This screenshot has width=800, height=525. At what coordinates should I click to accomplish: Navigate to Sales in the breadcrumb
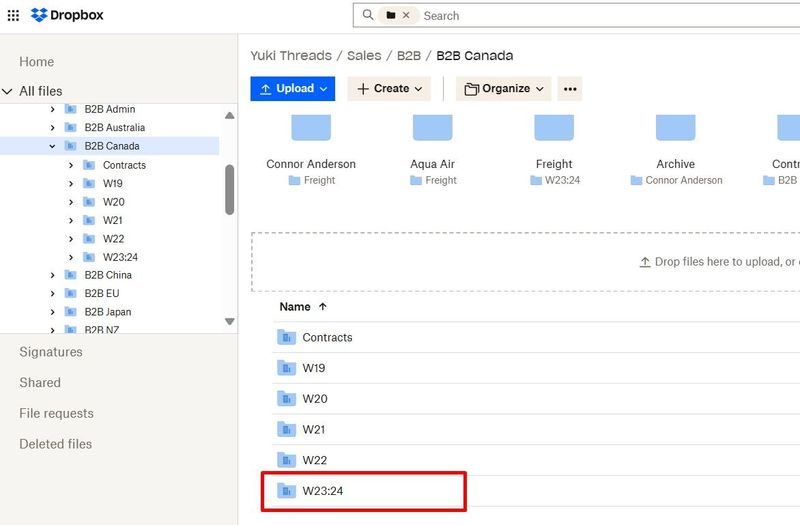[364, 55]
